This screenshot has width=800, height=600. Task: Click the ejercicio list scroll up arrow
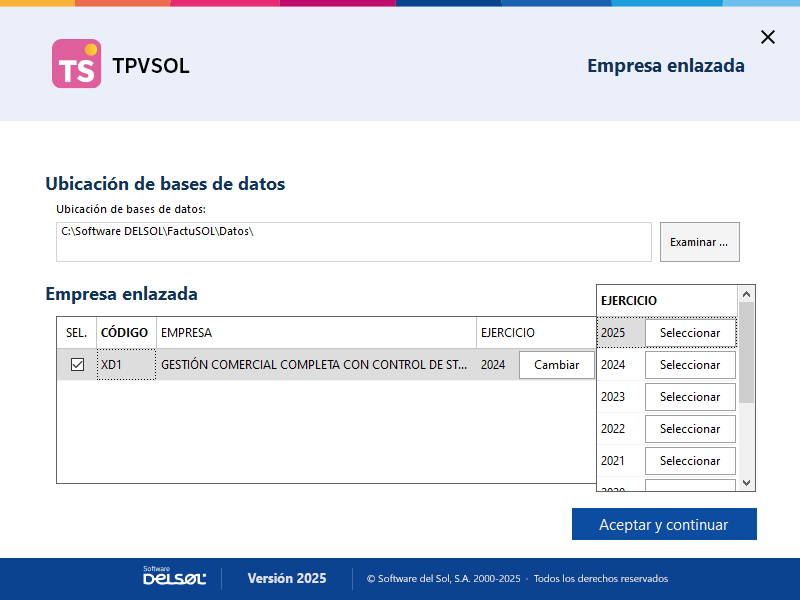coord(746,294)
